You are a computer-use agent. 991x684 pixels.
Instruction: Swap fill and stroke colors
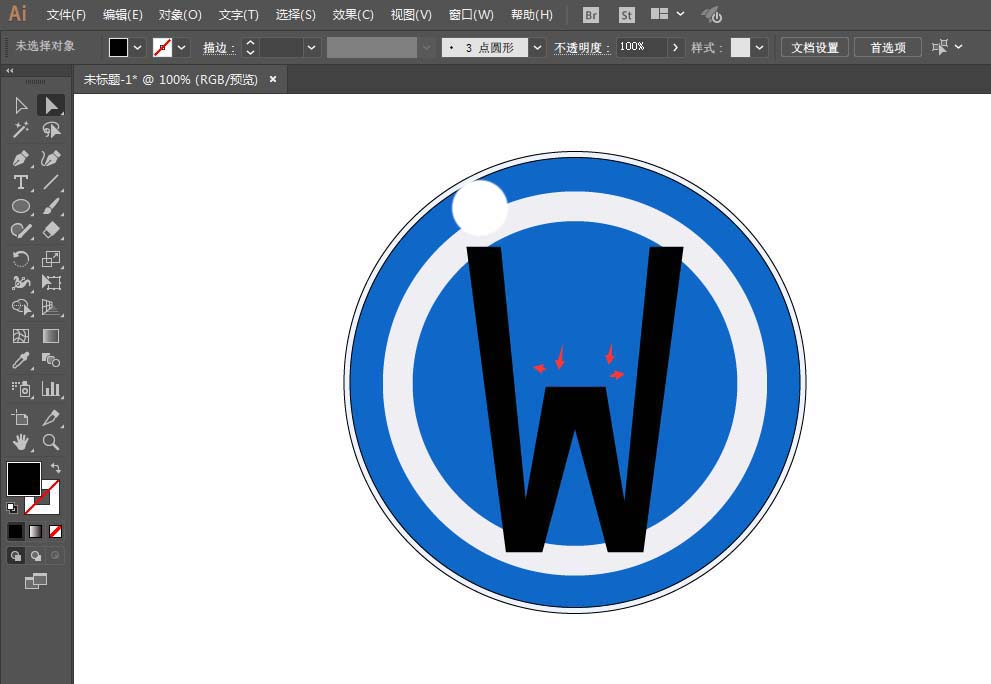pos(56,468)
